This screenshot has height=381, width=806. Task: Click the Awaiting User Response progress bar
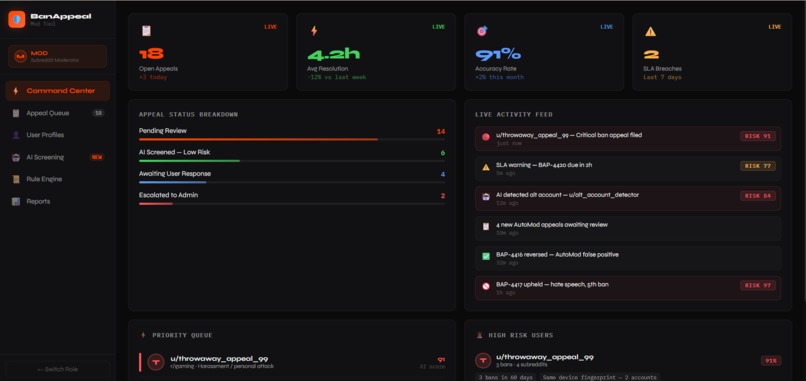[x=291, y=183]
